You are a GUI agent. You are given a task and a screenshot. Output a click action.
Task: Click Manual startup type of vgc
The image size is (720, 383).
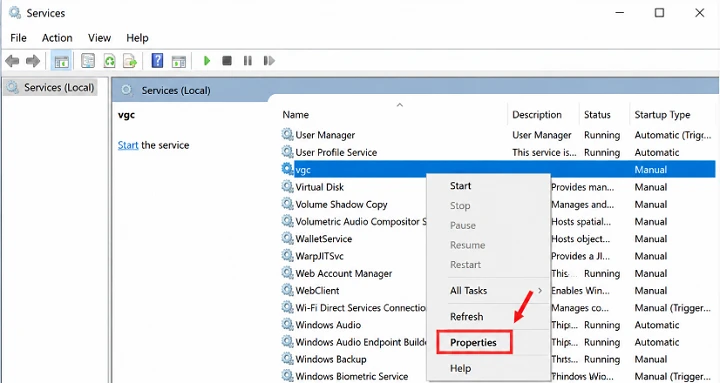click(x=651, y=169)
